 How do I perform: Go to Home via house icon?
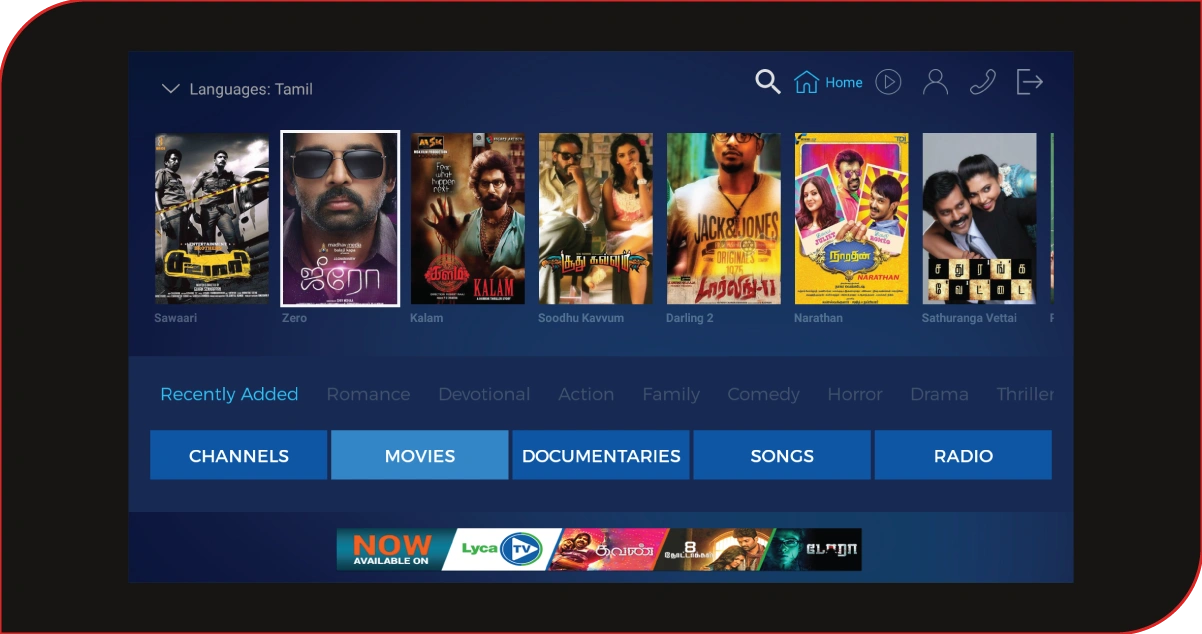tap(806, 82)
